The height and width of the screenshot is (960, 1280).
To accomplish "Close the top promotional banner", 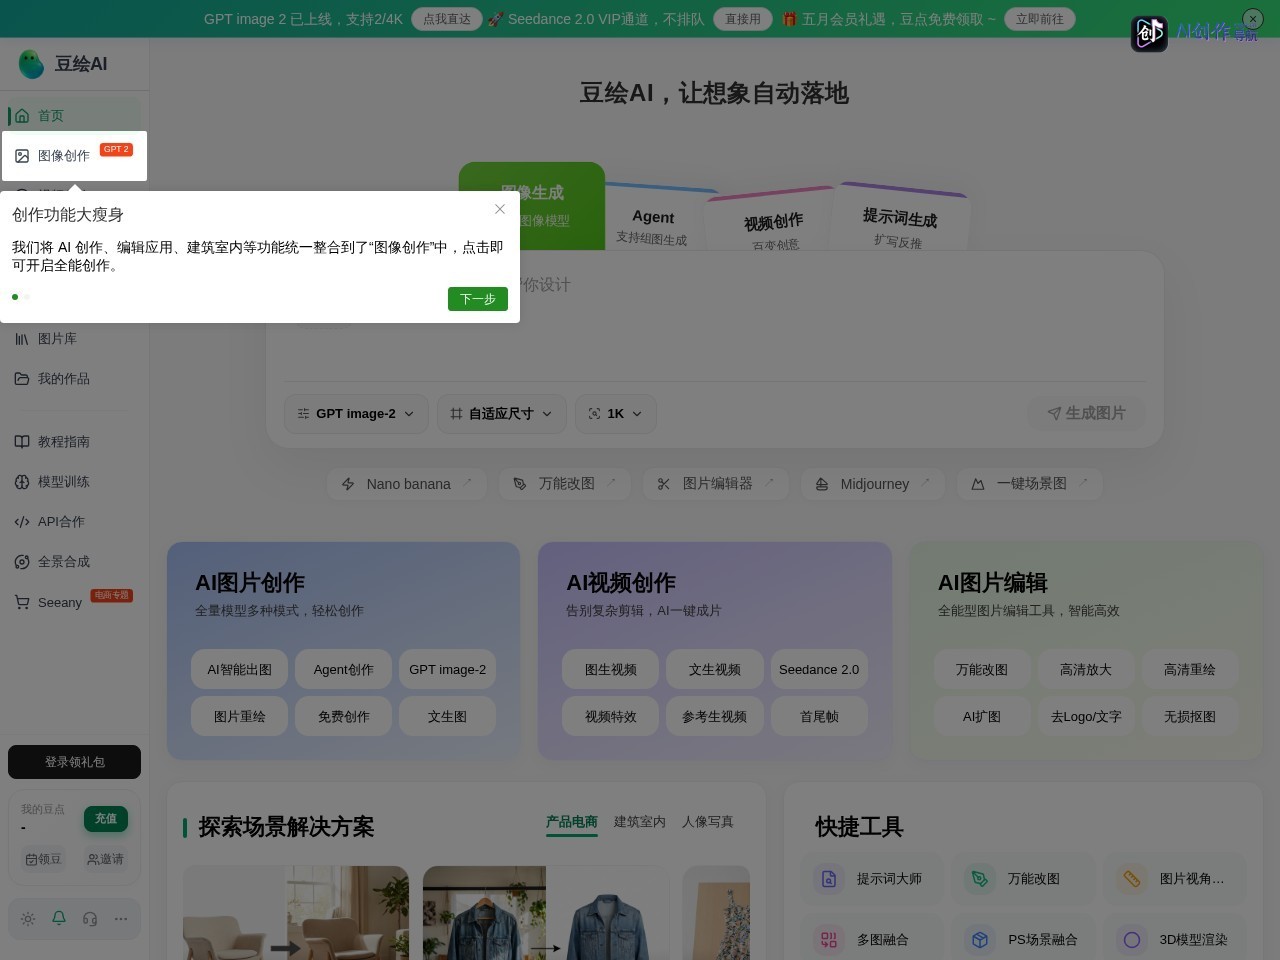I will coord(1253,19).
